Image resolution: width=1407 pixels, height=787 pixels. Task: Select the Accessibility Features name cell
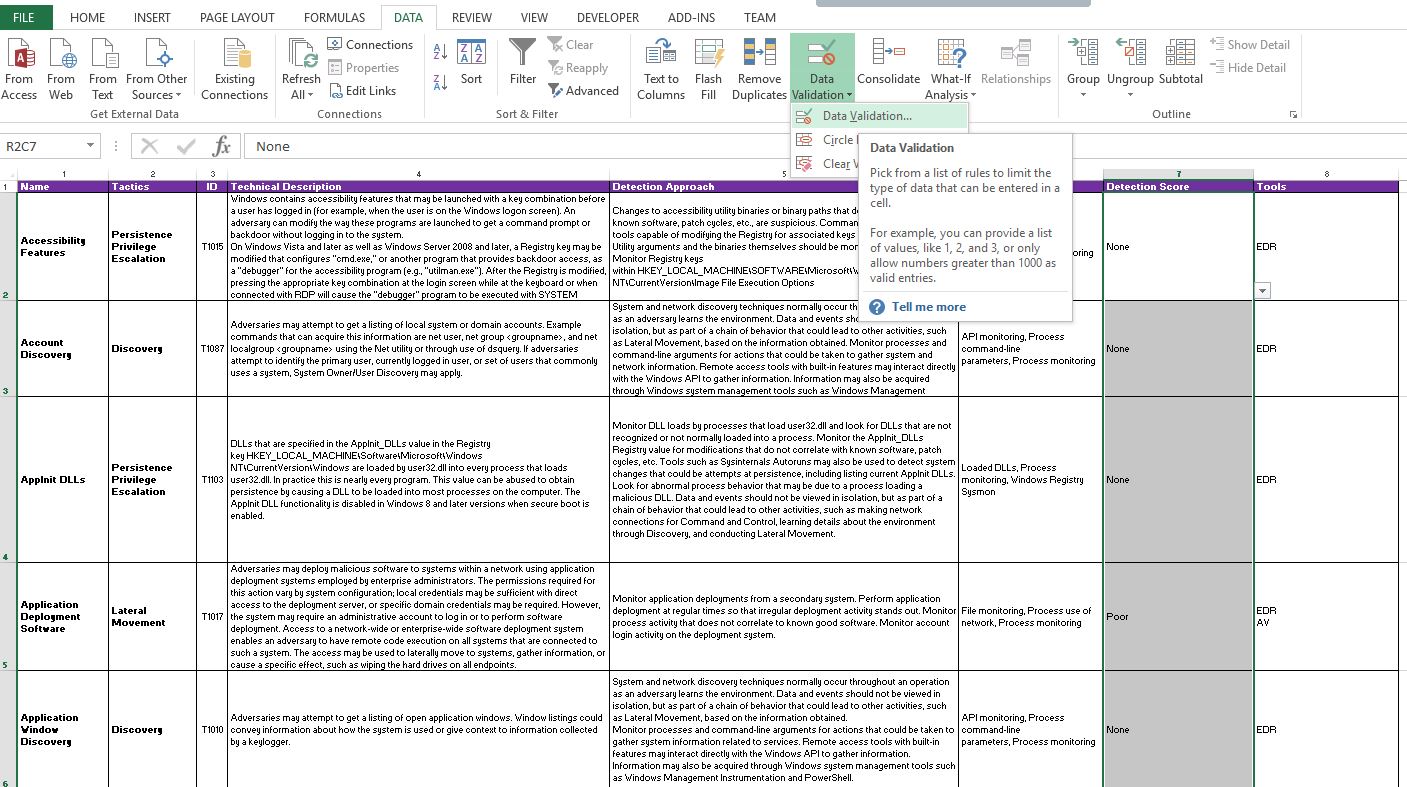coord(63,247)
